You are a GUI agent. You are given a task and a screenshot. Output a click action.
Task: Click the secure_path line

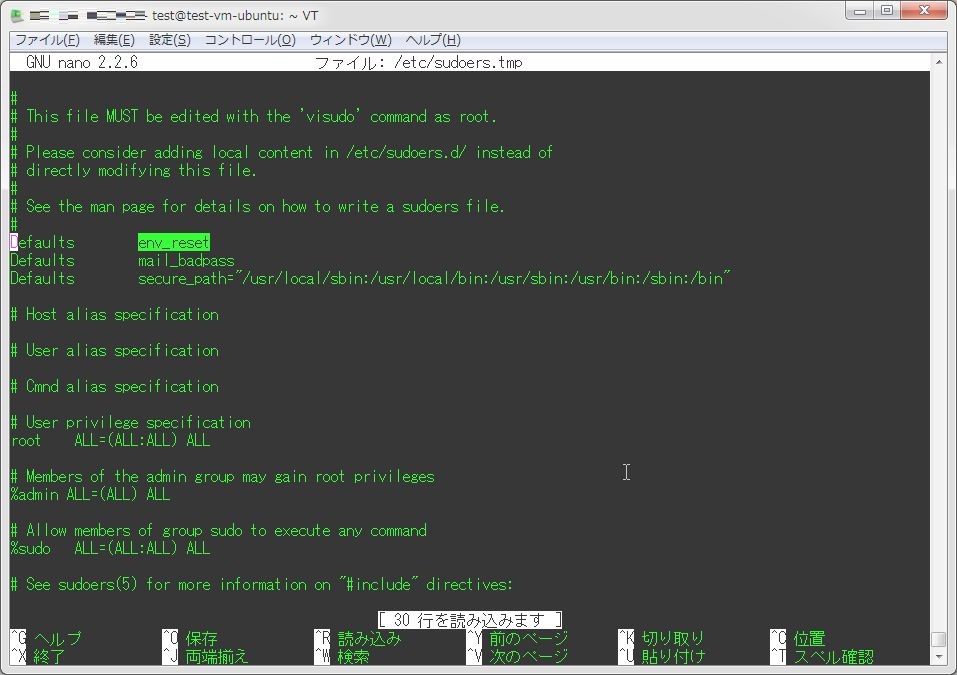click(370, 278)
